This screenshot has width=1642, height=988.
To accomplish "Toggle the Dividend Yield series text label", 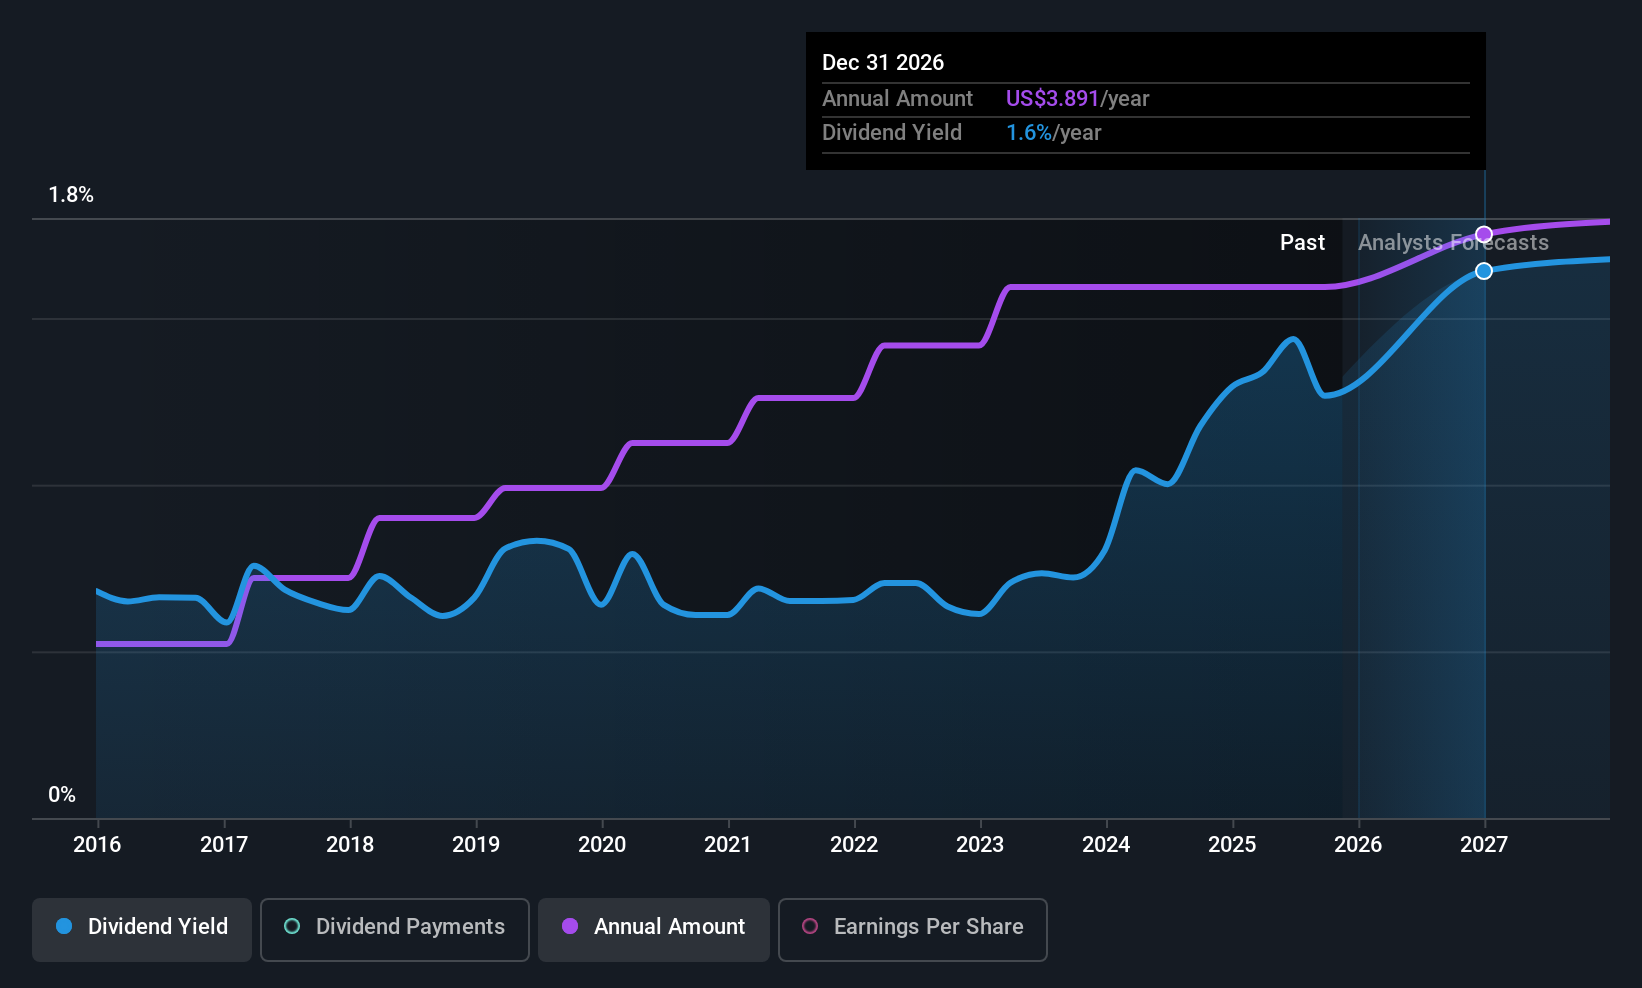I will pos(158,926).
